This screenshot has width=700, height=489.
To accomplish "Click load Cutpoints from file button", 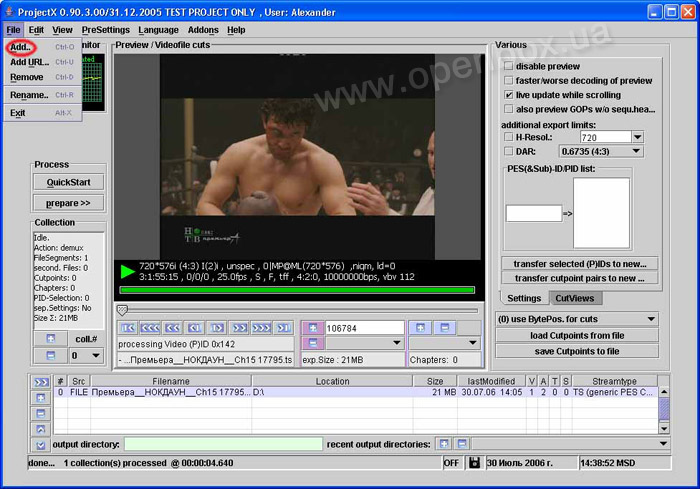I will click(x=577, y=335).
